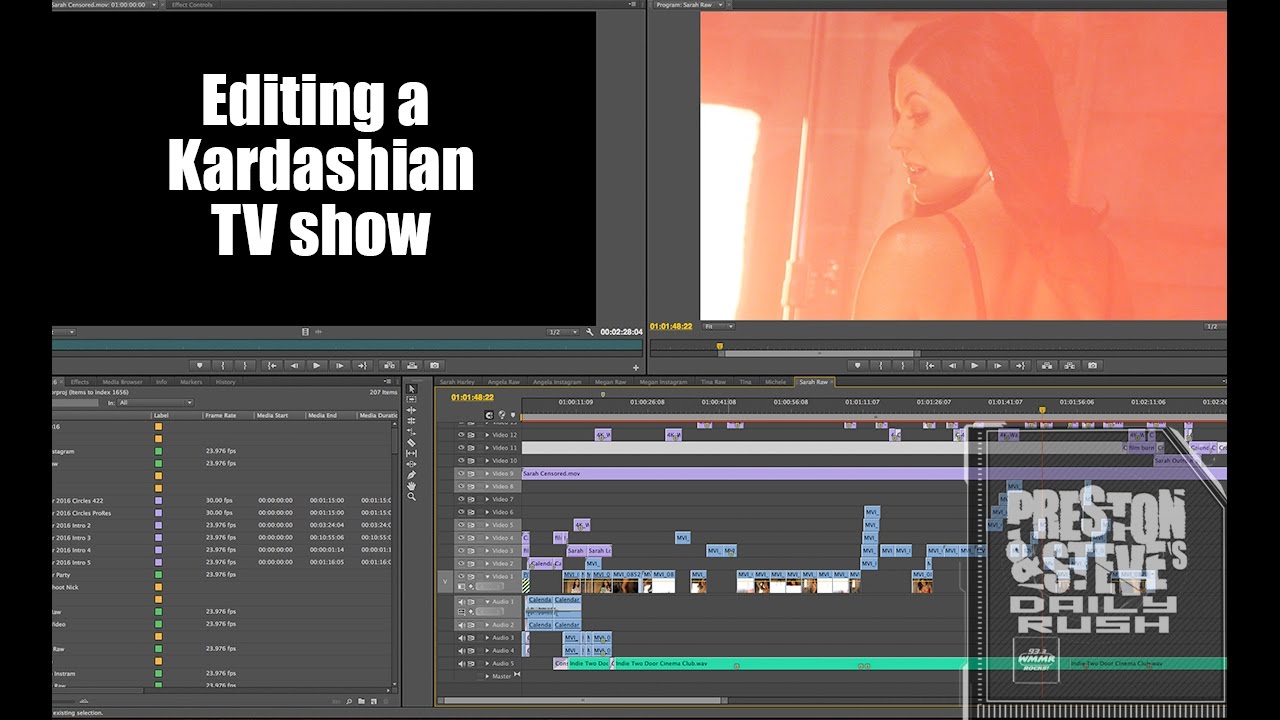The image size is (1280, 720).
Task: Open the History panel tab
Action: pos(226,382)
